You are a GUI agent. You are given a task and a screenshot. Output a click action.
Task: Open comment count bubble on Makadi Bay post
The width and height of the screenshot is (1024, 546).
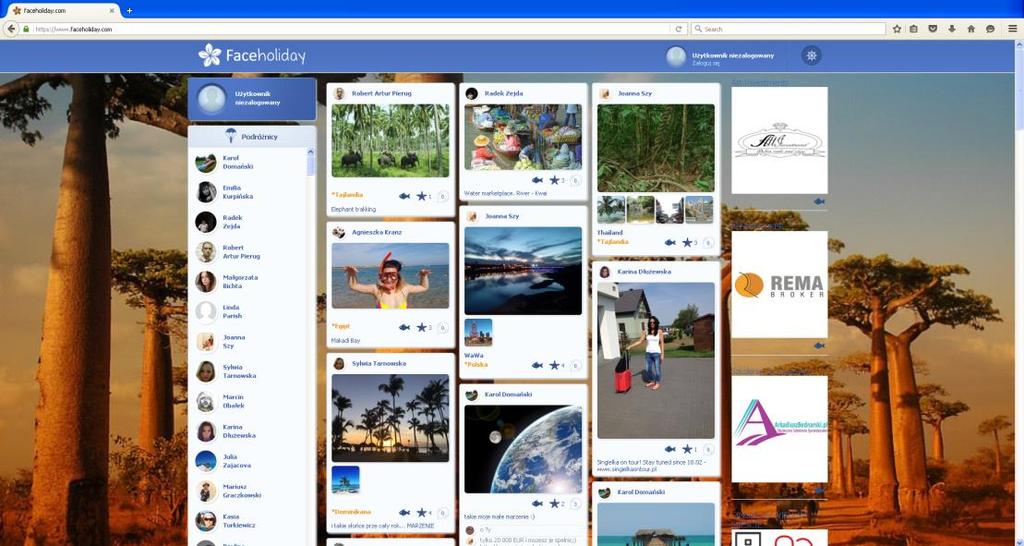click(x=442, y=327)
